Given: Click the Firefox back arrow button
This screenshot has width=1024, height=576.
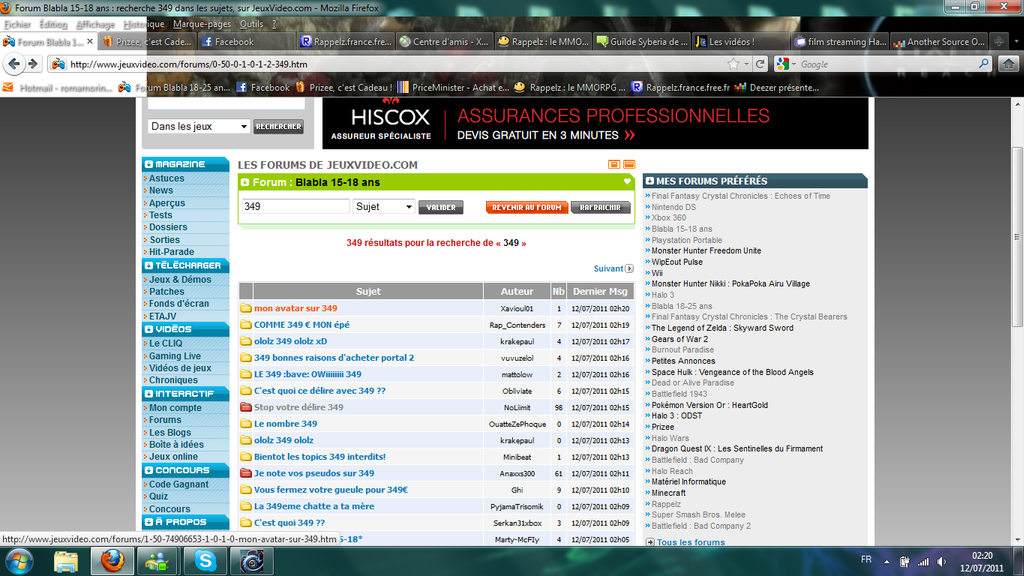Looking at the screenshot, I should (x=13, y=64).
